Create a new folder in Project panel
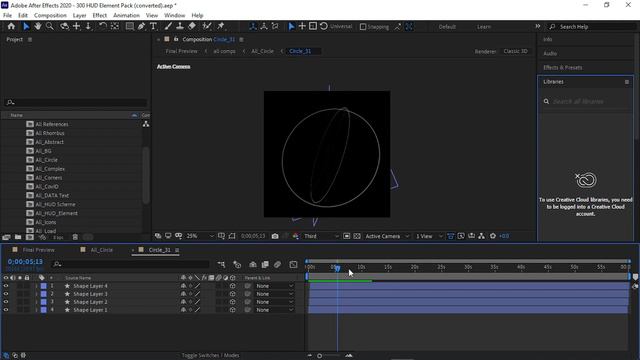Viewport: 640px width, 360px height. pyautogui.click(x=18, y=237)
